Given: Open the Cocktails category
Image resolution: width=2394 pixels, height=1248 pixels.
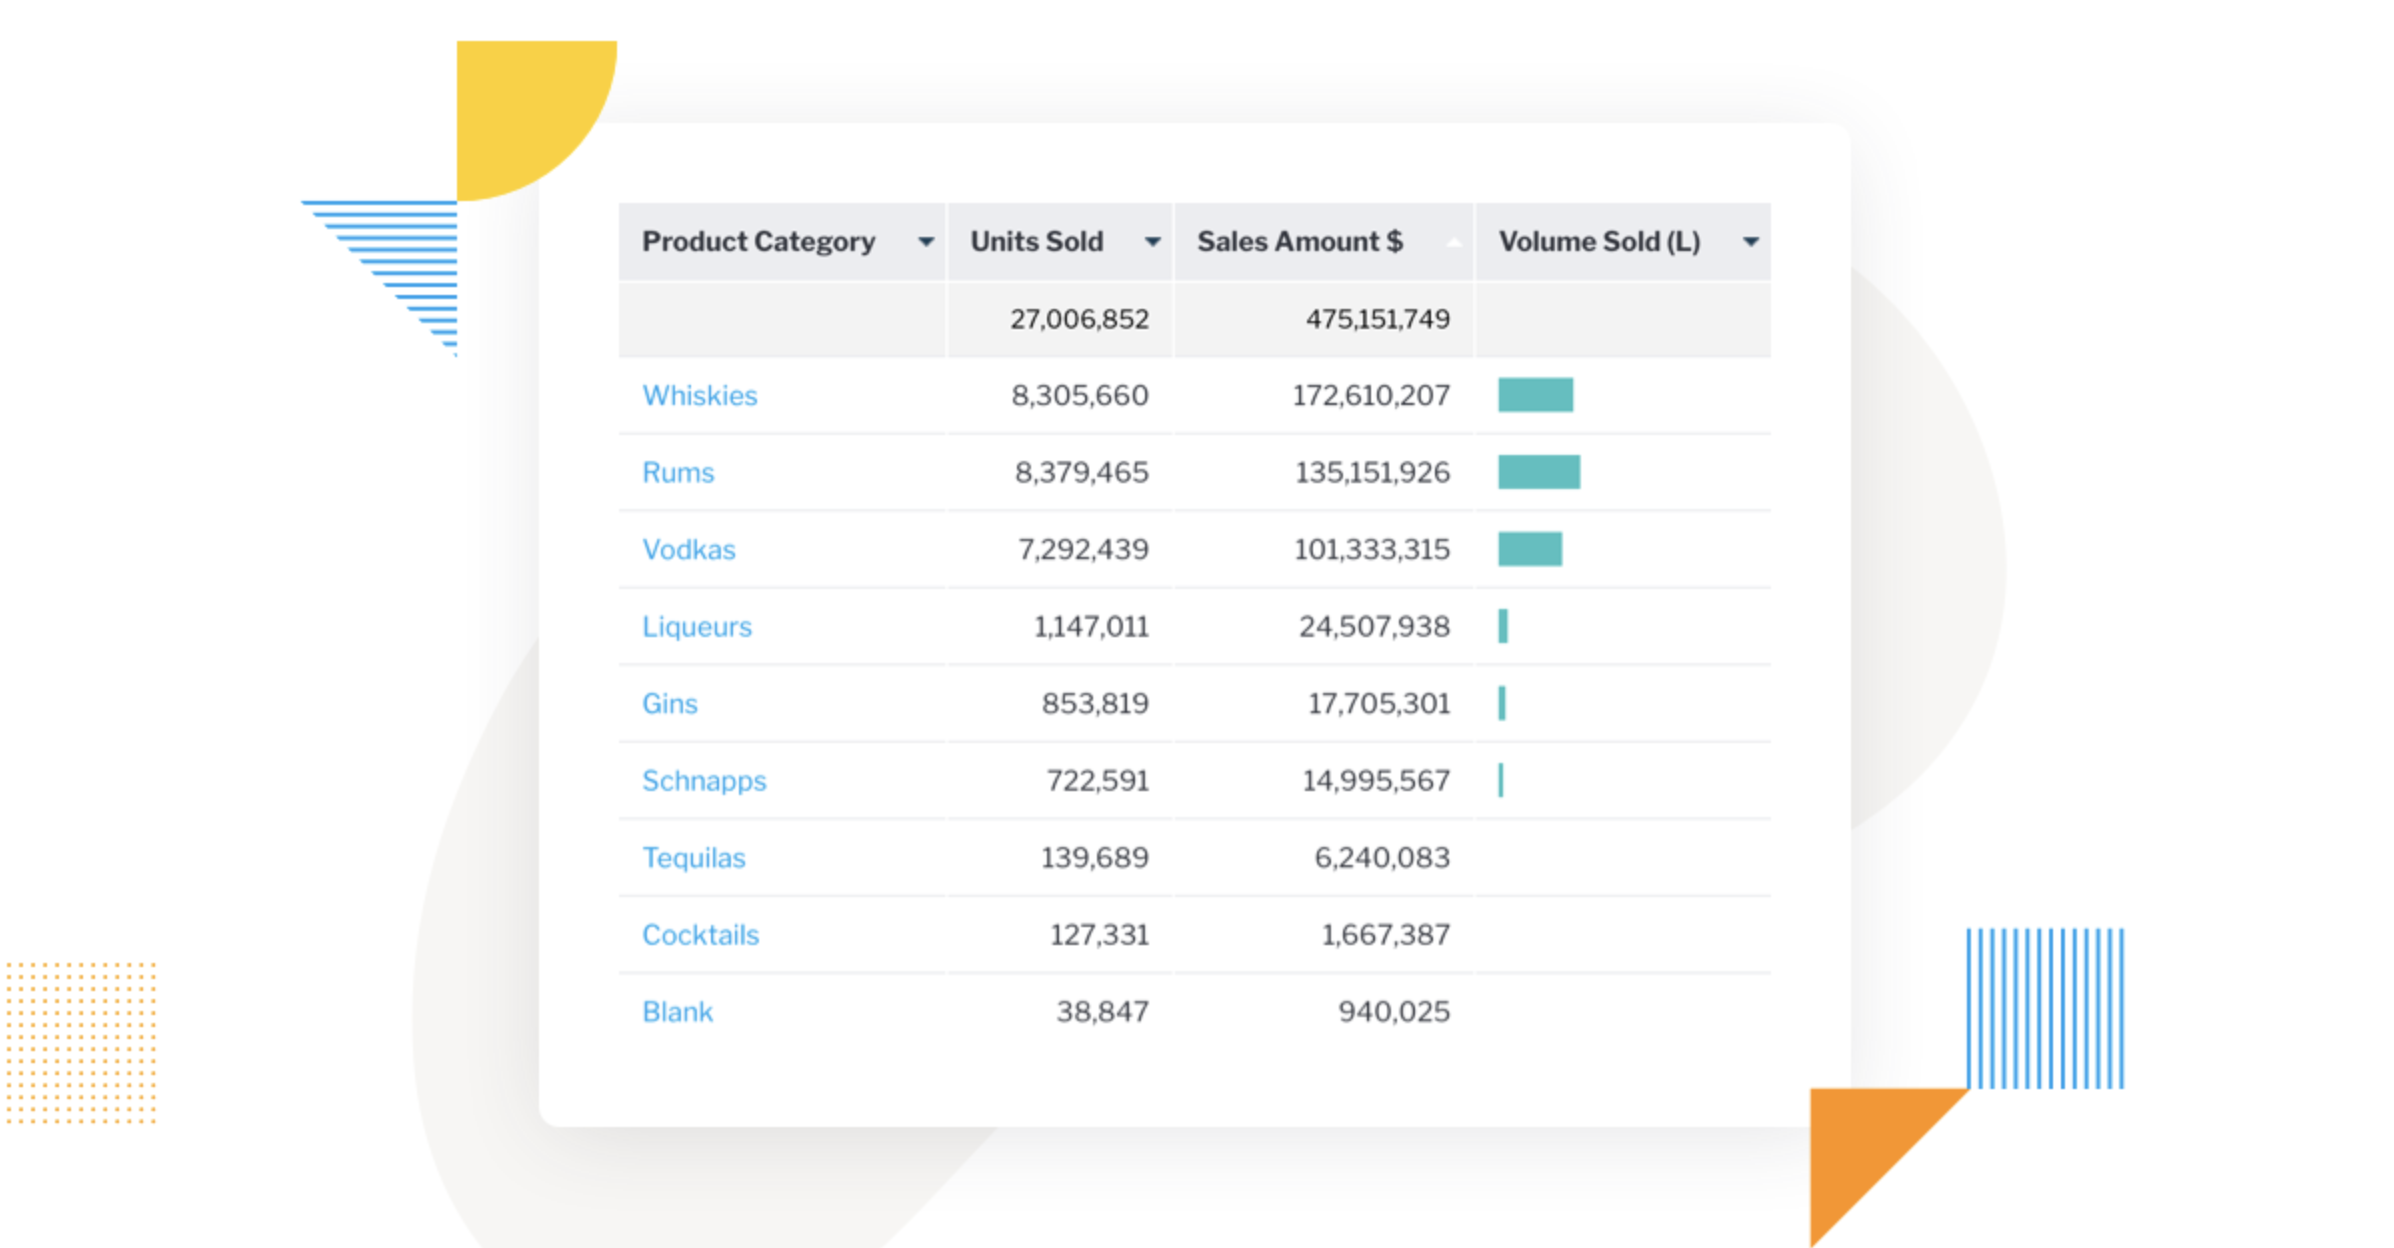Looking at the screenshot, I should (x=700, y=934).
